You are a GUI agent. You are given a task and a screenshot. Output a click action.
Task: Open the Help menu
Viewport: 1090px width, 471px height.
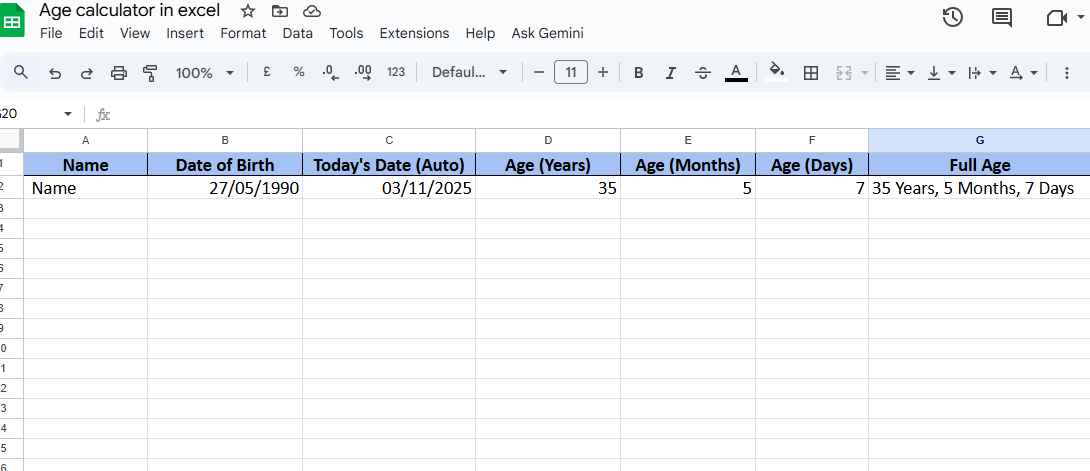pos(480,33)
